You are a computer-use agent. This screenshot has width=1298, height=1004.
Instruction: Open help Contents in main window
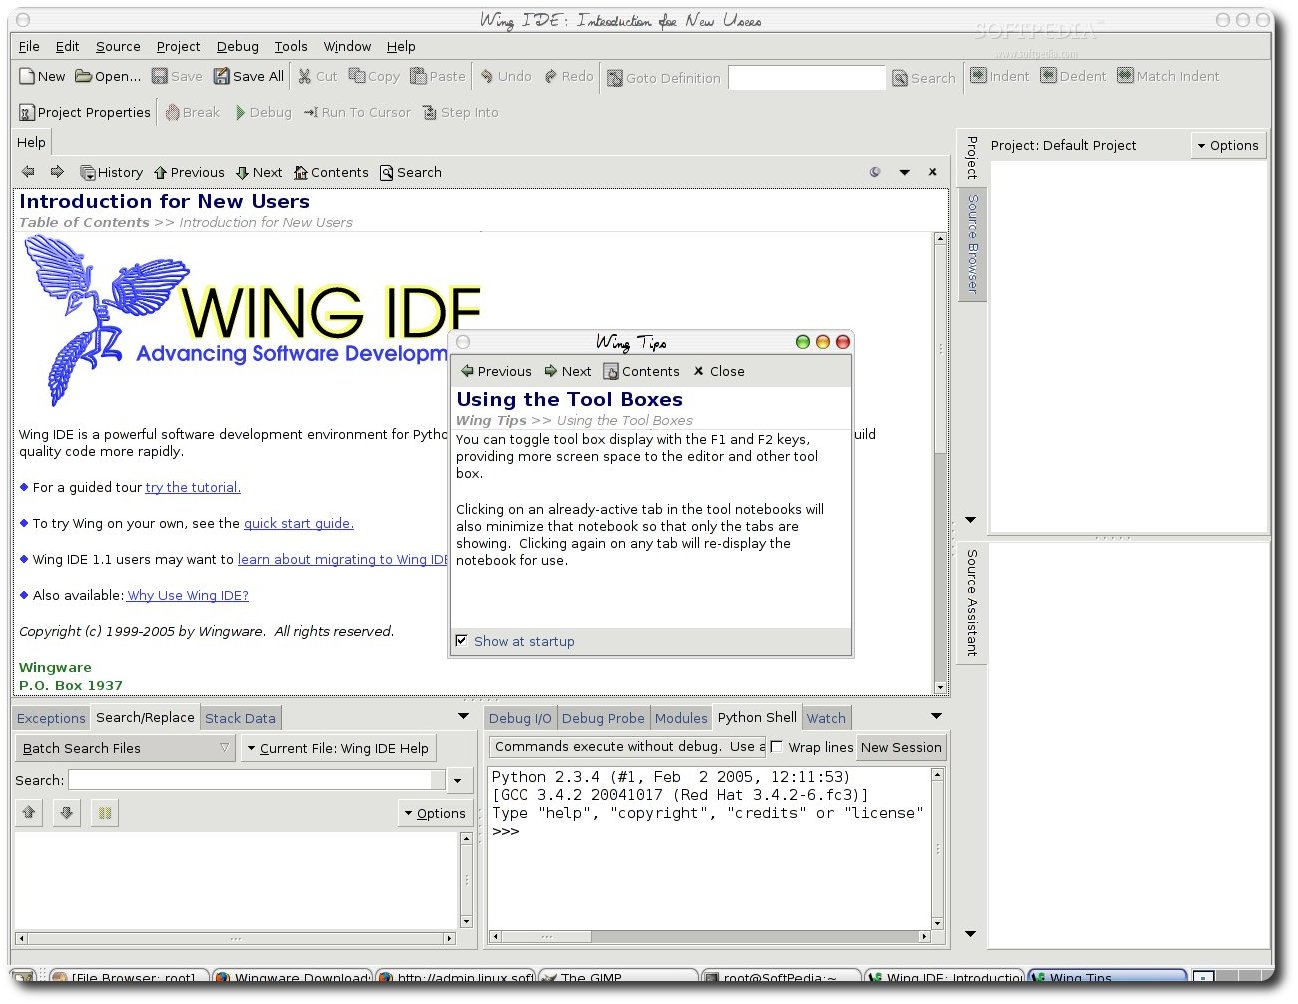click(331, 173)
